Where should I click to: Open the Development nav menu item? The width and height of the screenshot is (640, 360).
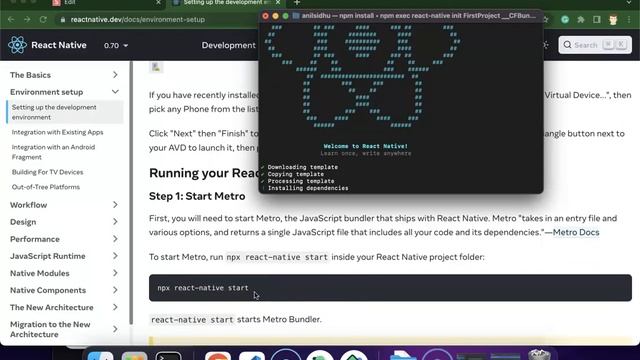229,45
